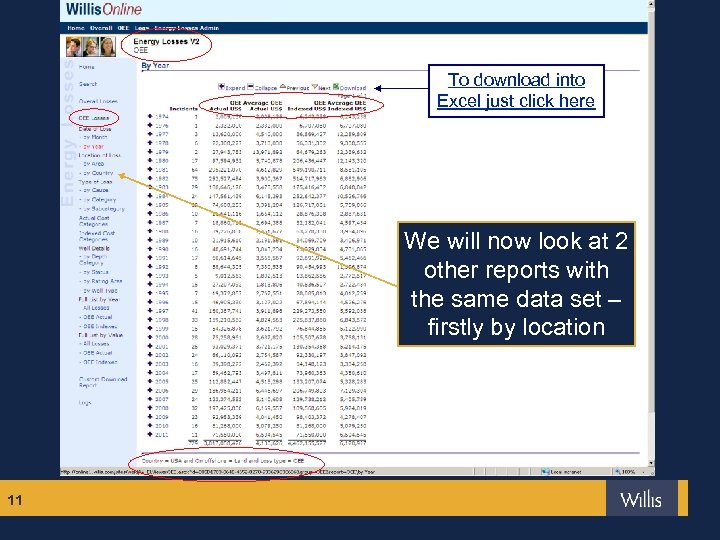Open Overall in the top navigation bar
Screen dimensions: 720x540
point(101,28)
